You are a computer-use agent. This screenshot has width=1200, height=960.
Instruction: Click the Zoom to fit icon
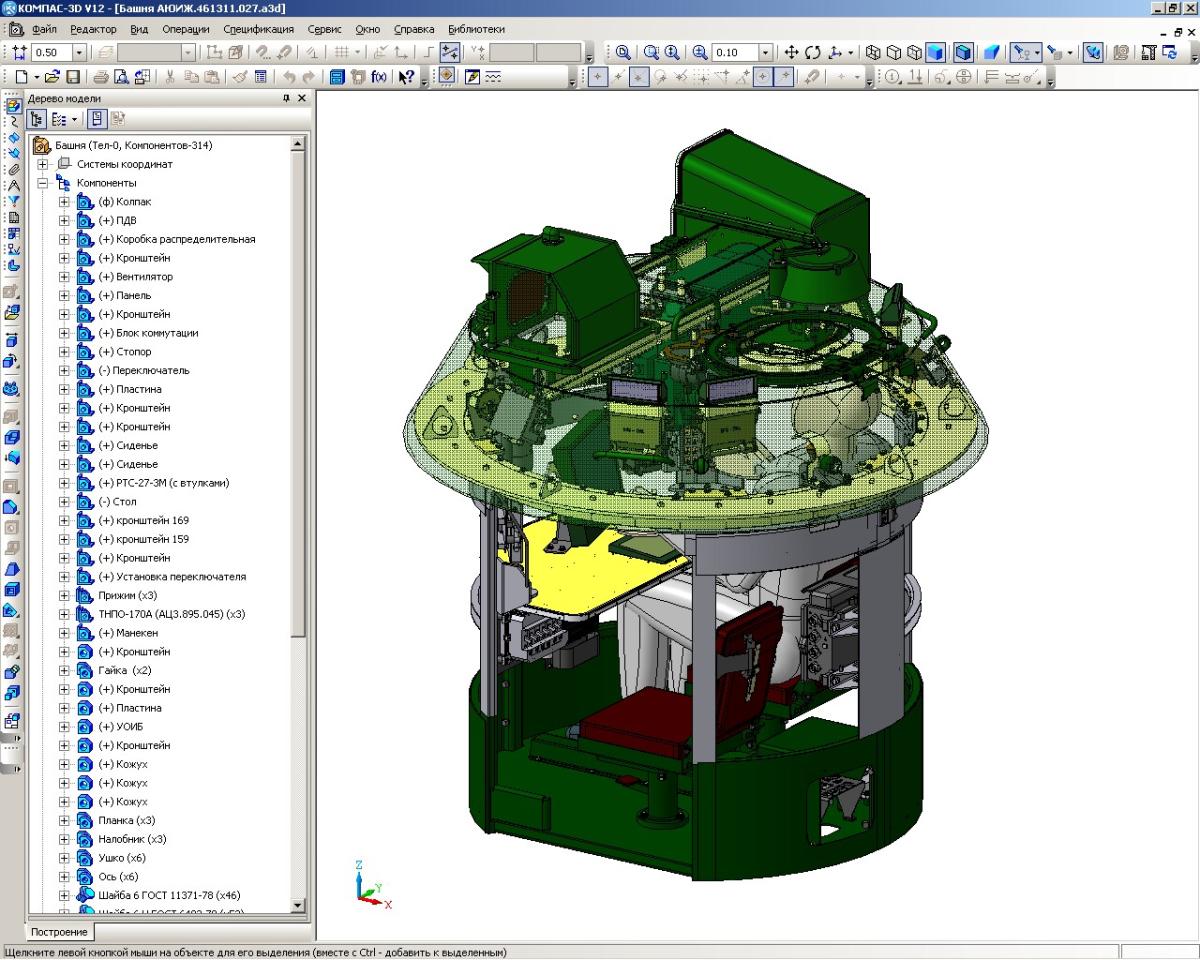pyautogui.click(x=623, y=52)
